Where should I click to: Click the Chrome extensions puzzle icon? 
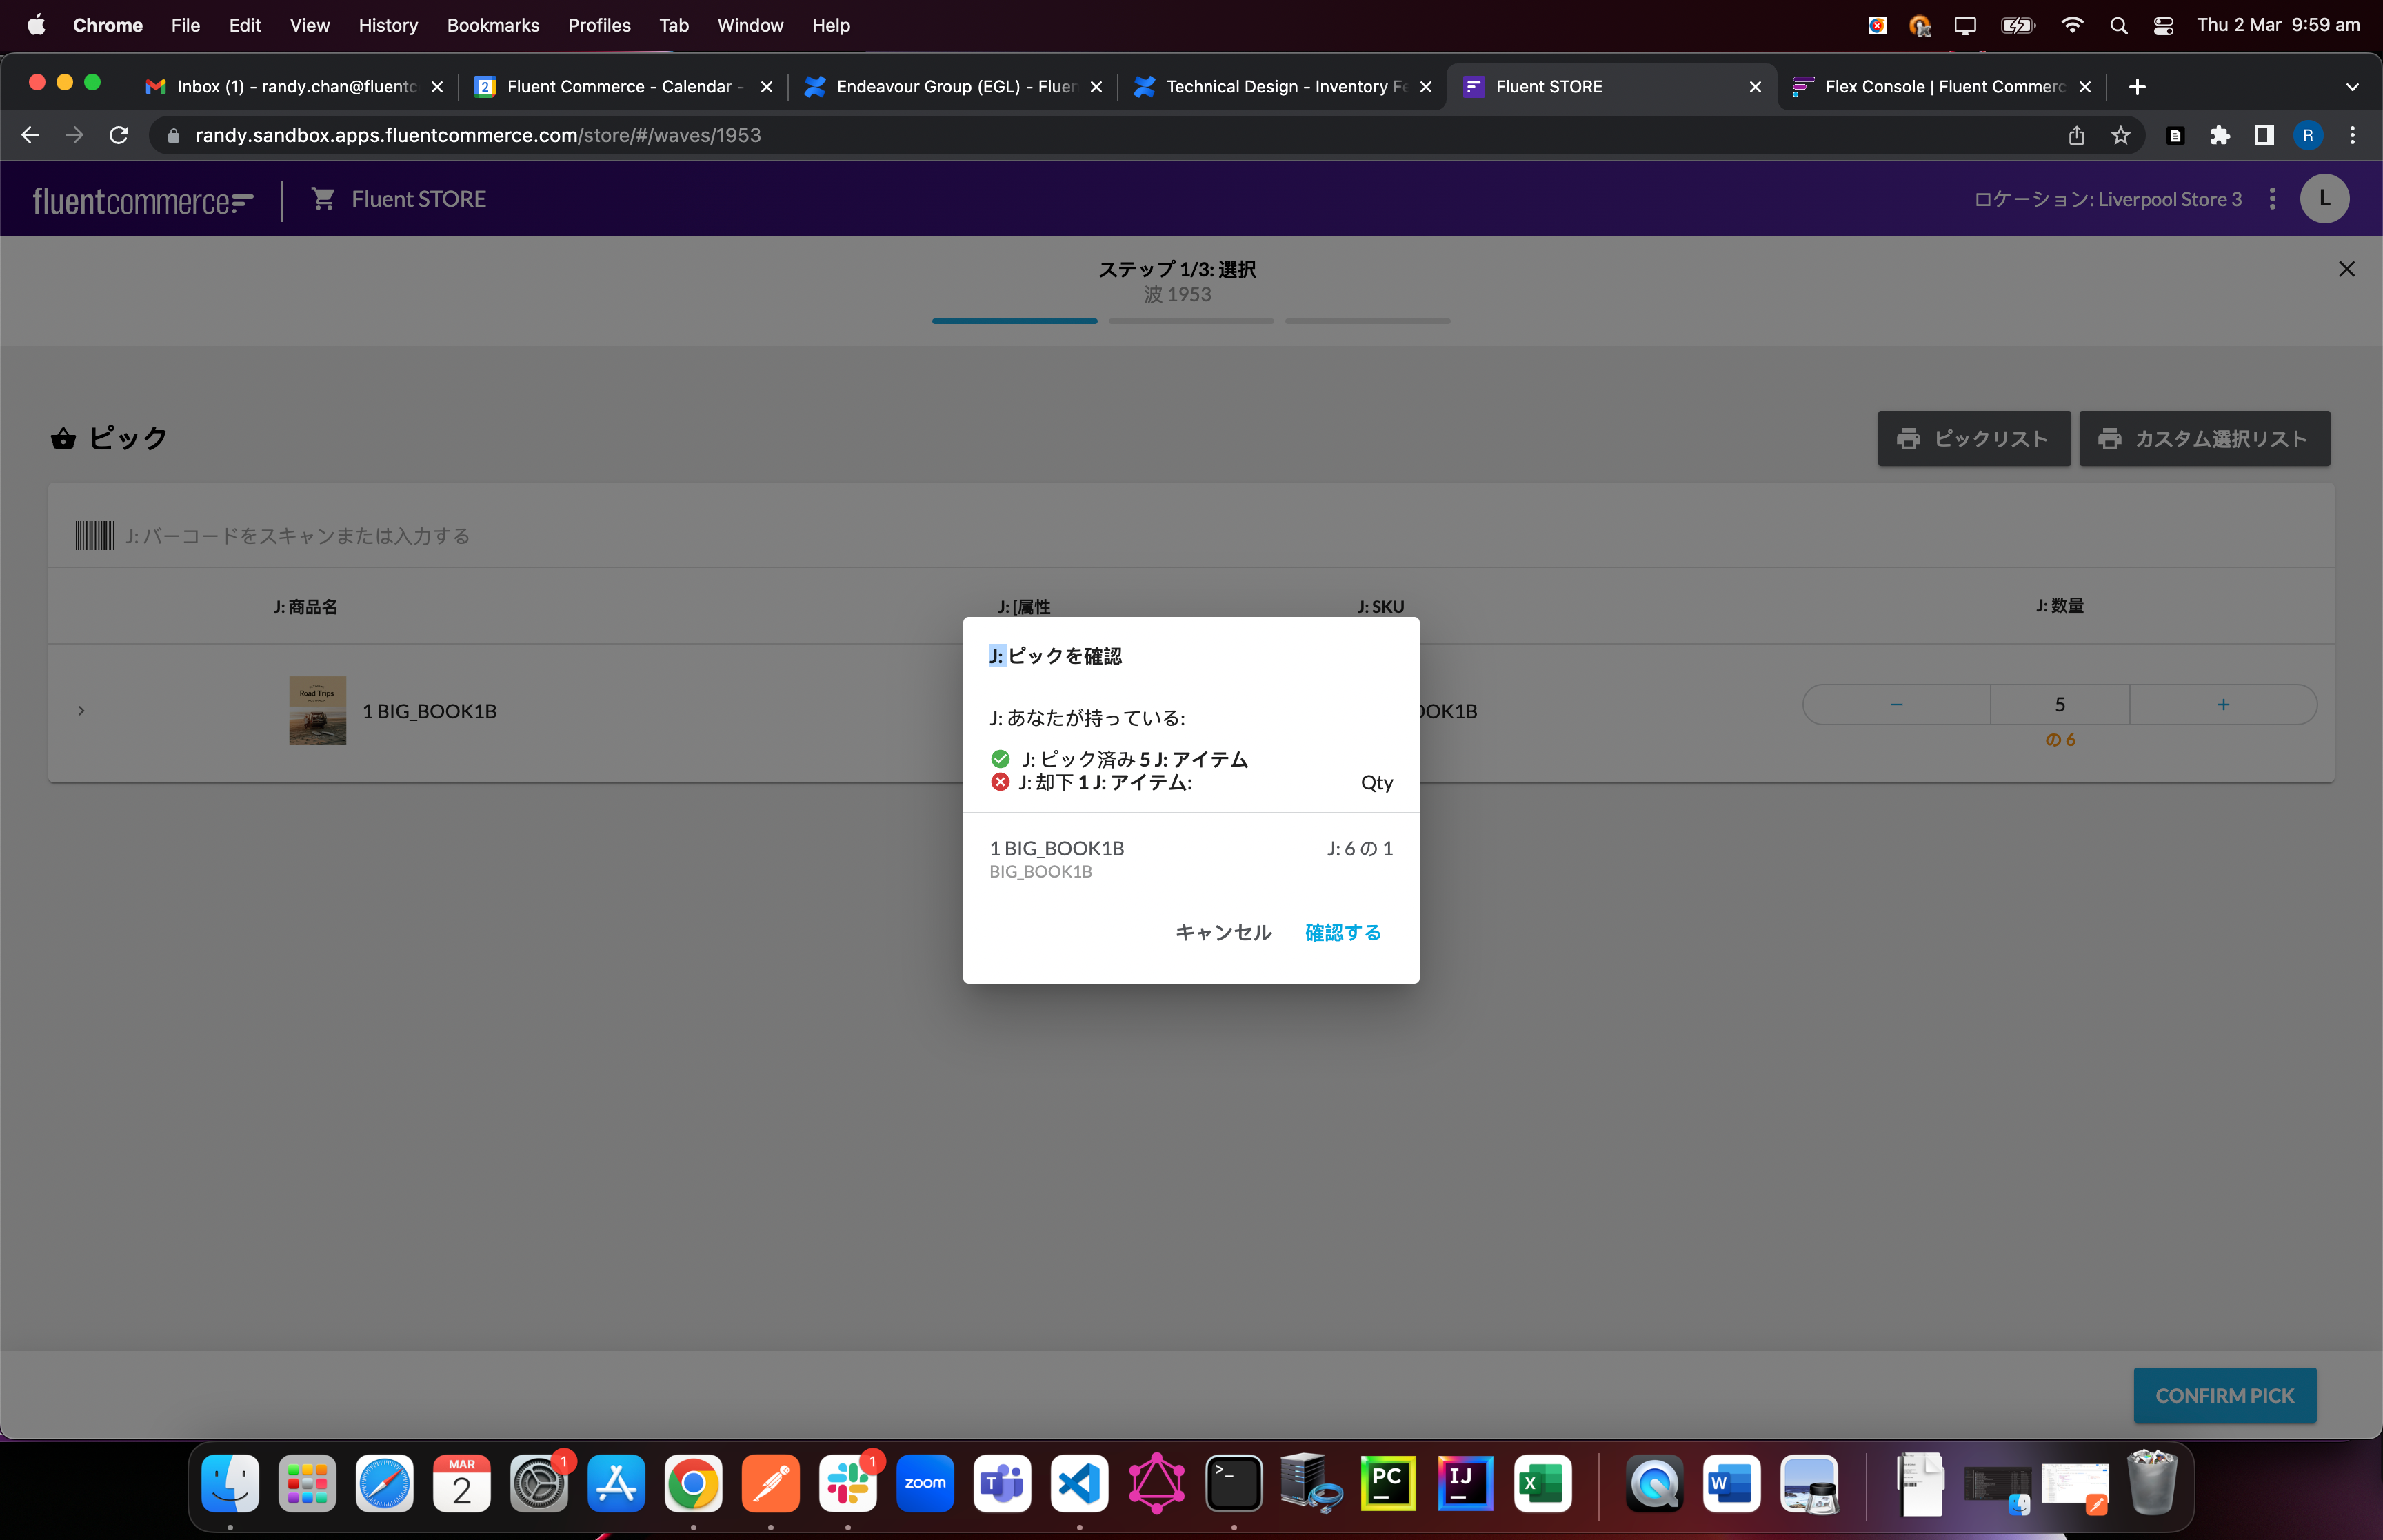click(x=2220, y=135)
